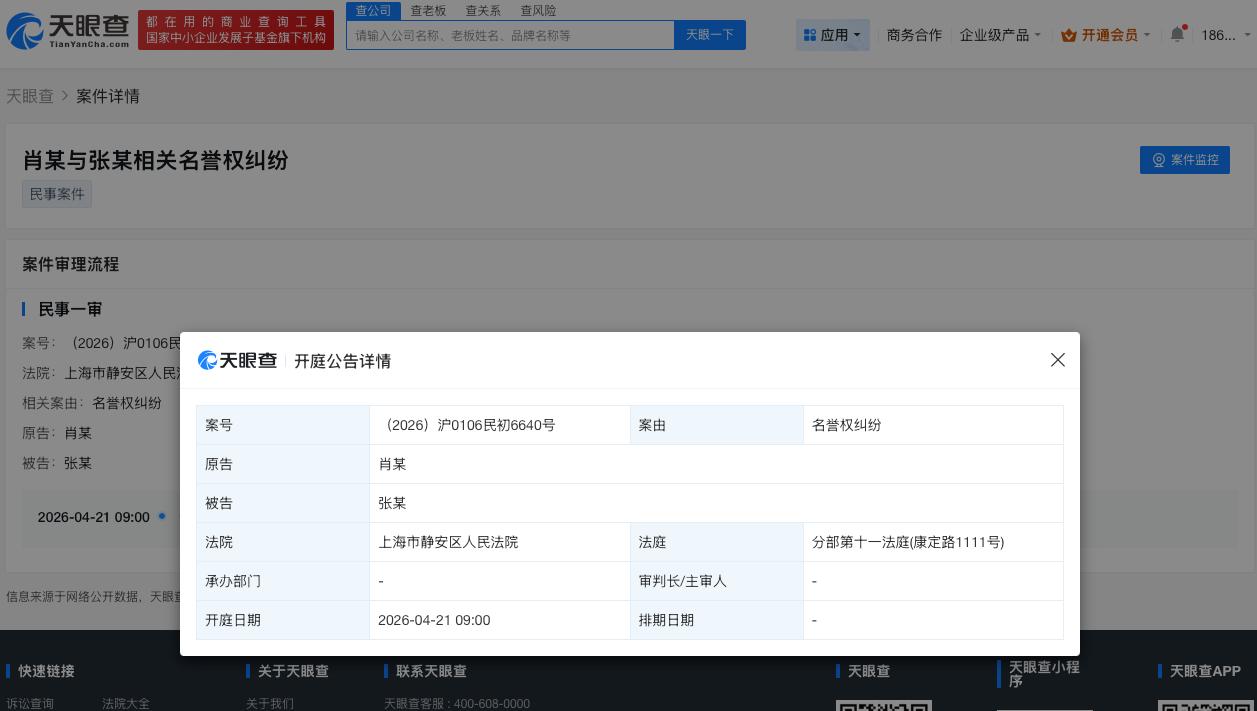Screen dimensions: 1257x711
Task: Switch to the 查老板 search tab
Action: point(428,10)
